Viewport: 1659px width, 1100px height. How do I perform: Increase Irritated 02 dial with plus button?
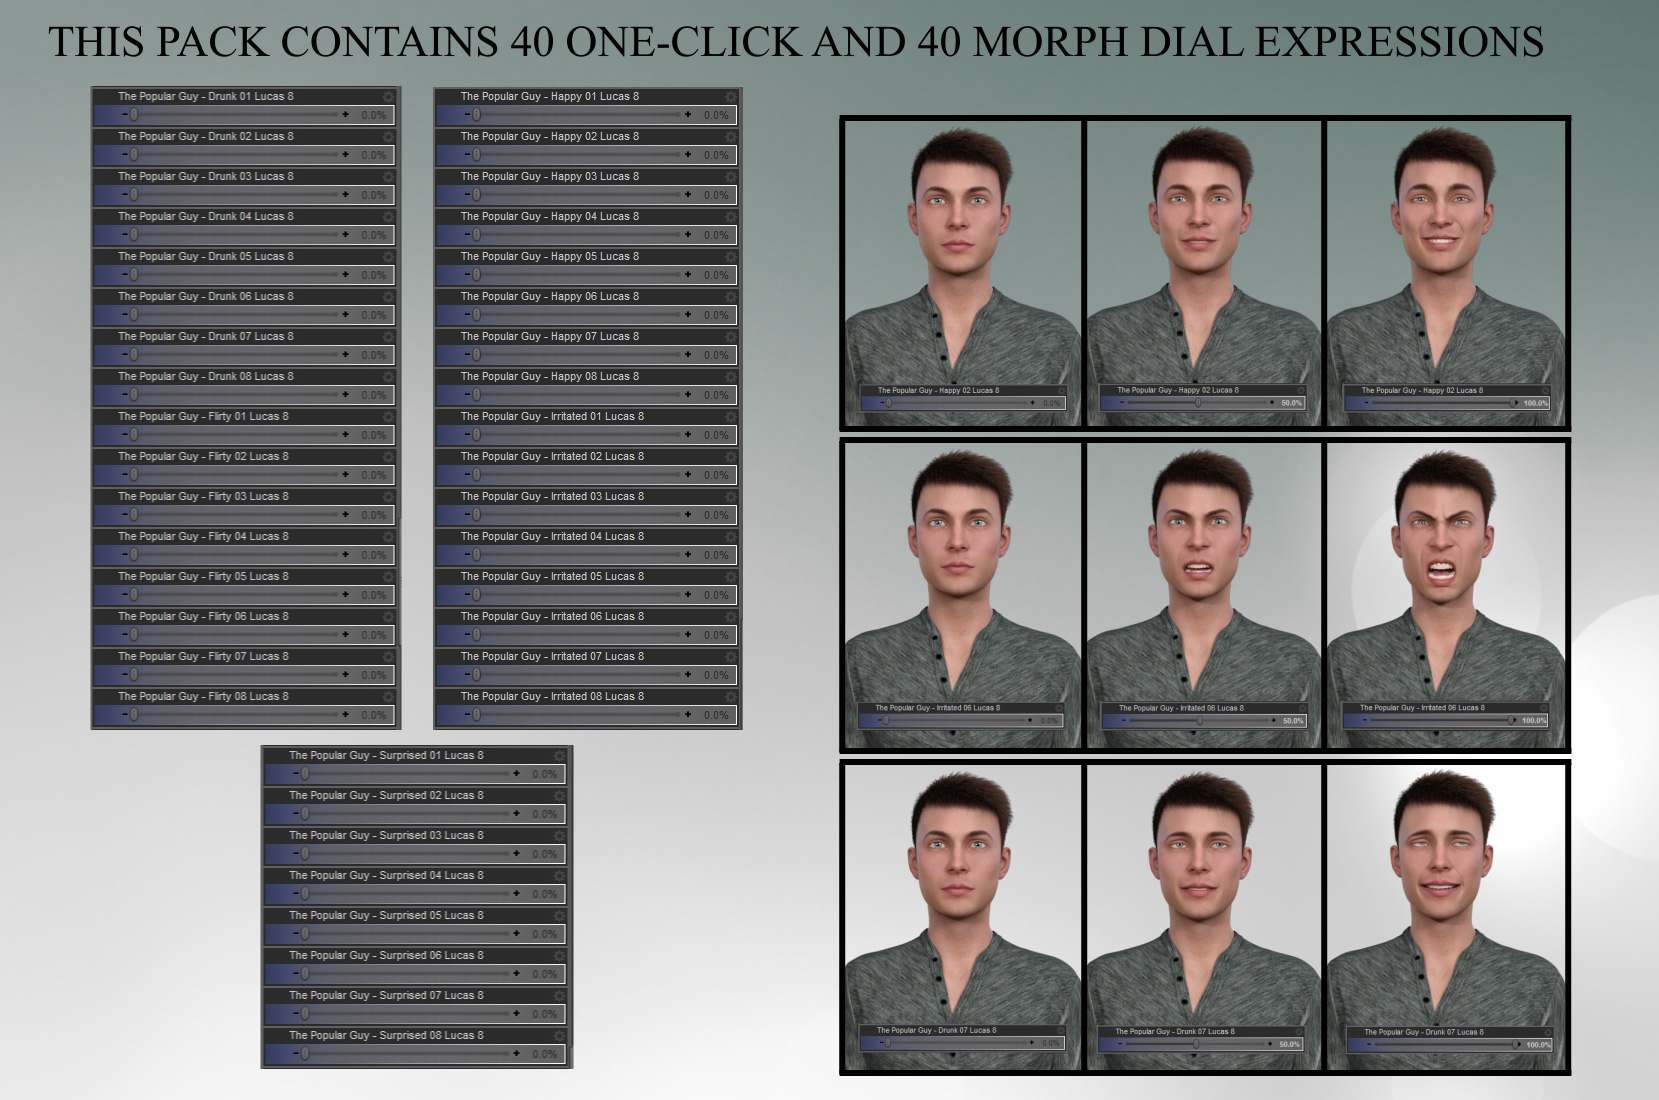(688, 475)
